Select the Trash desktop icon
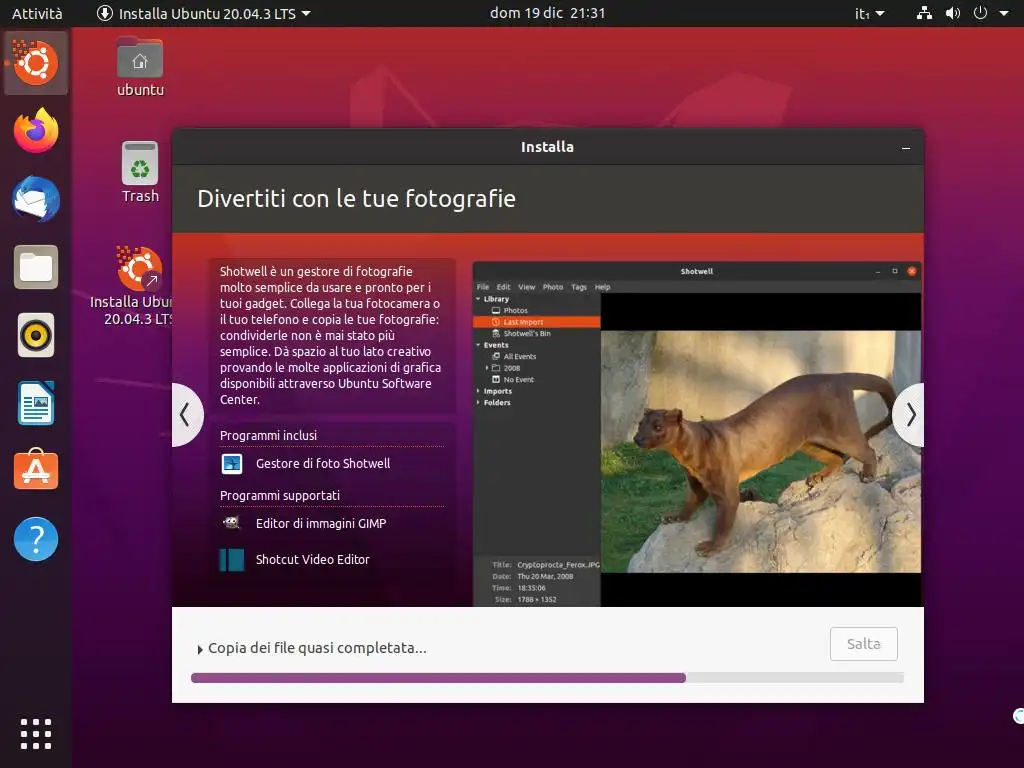Screen dimensions: 1024x768 140,172
